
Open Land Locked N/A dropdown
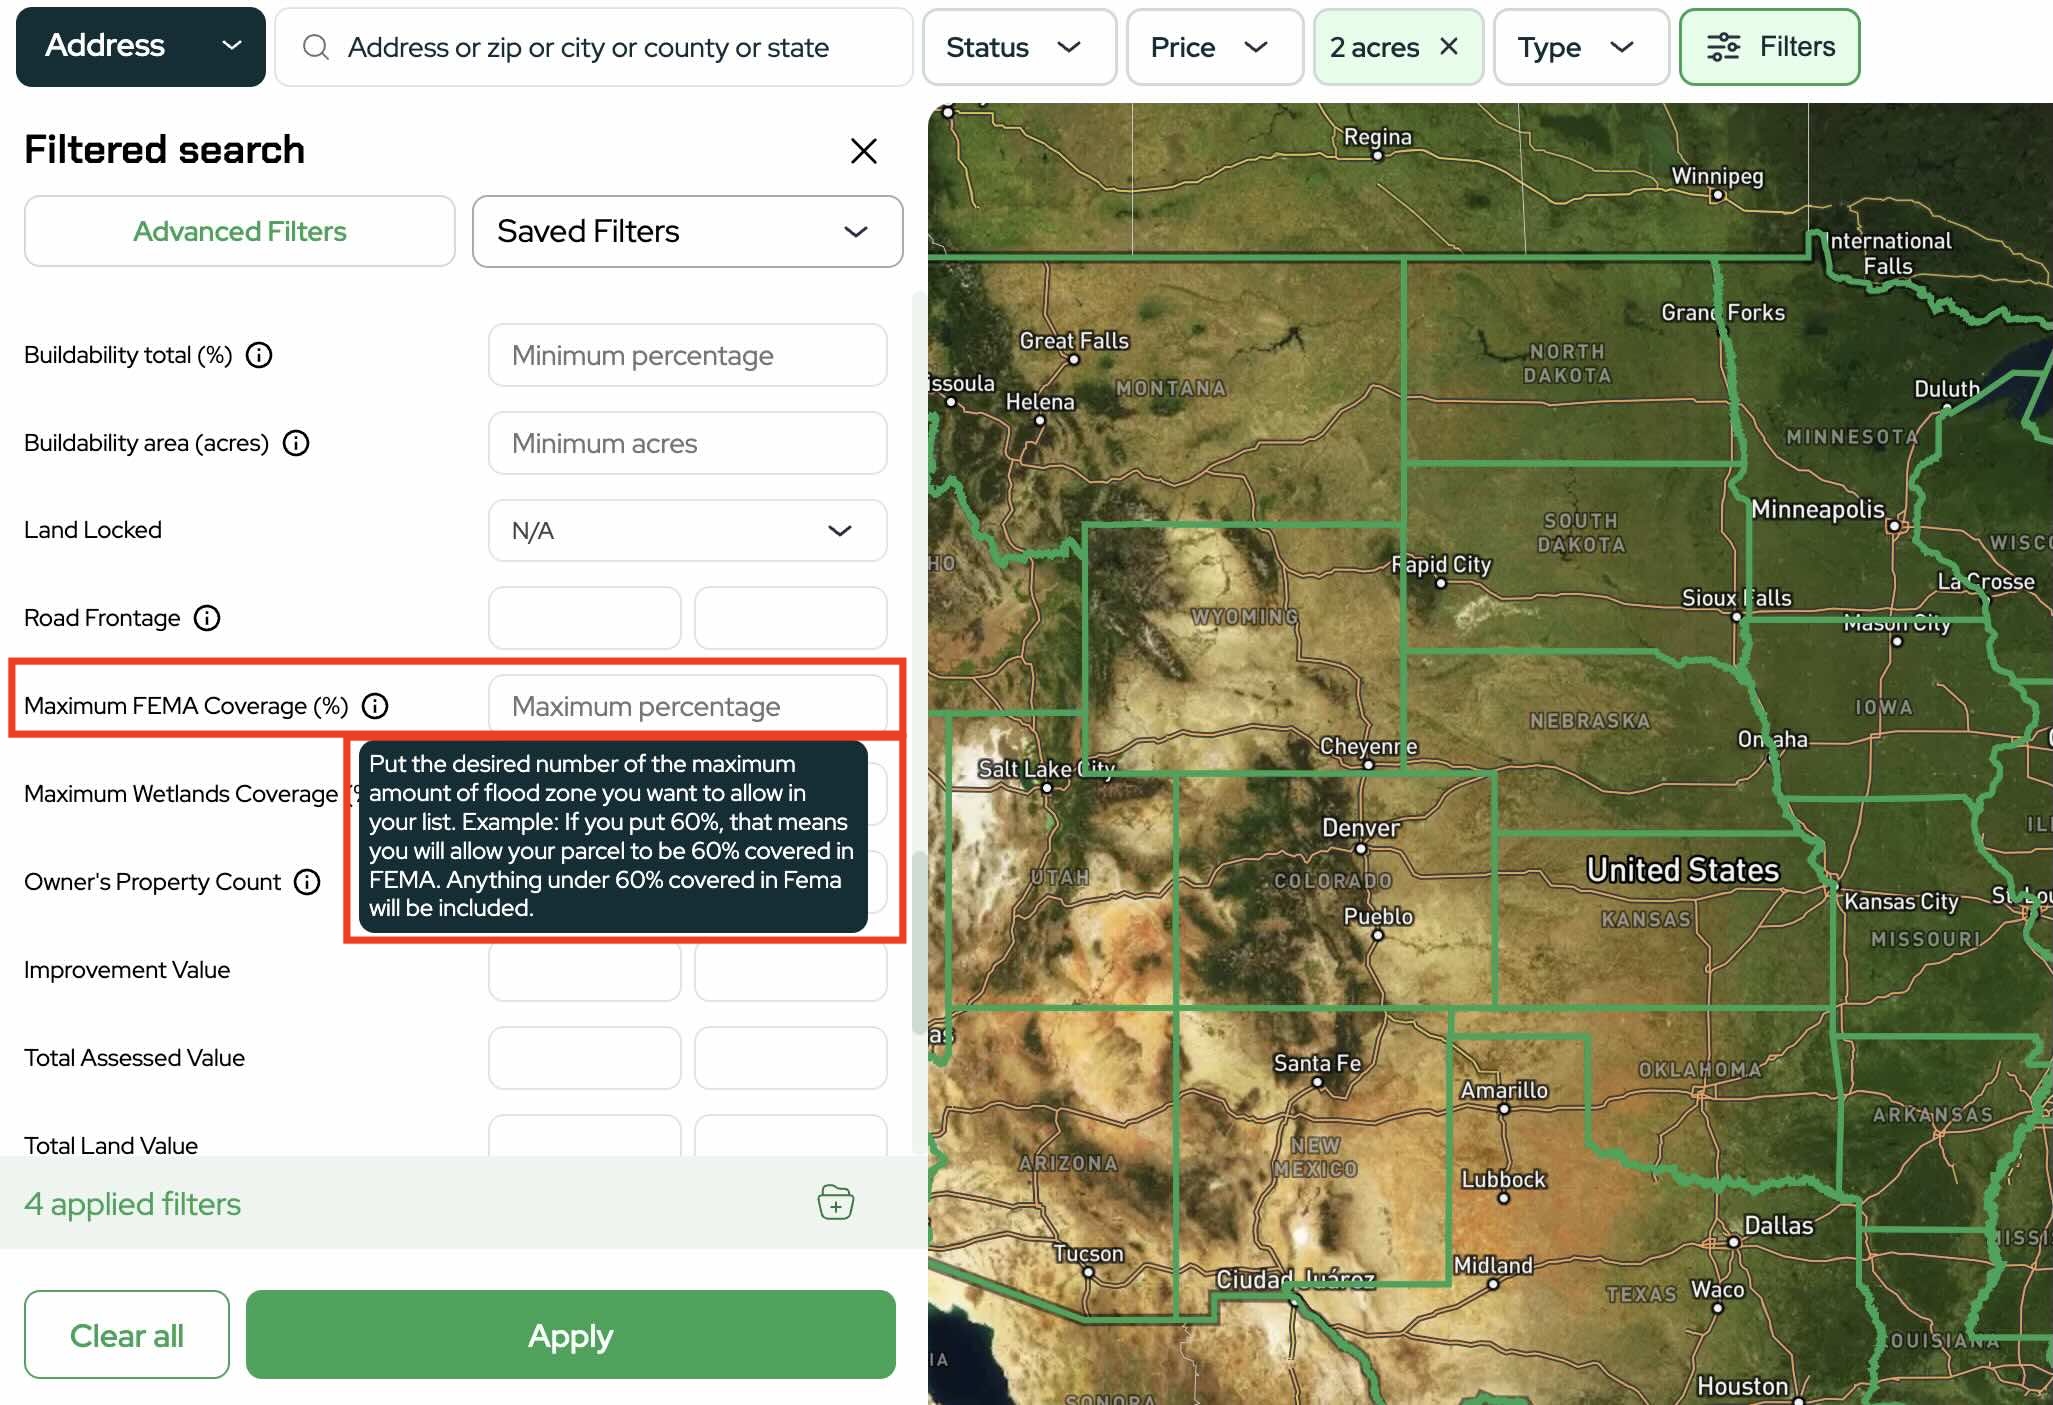point(687,530)
